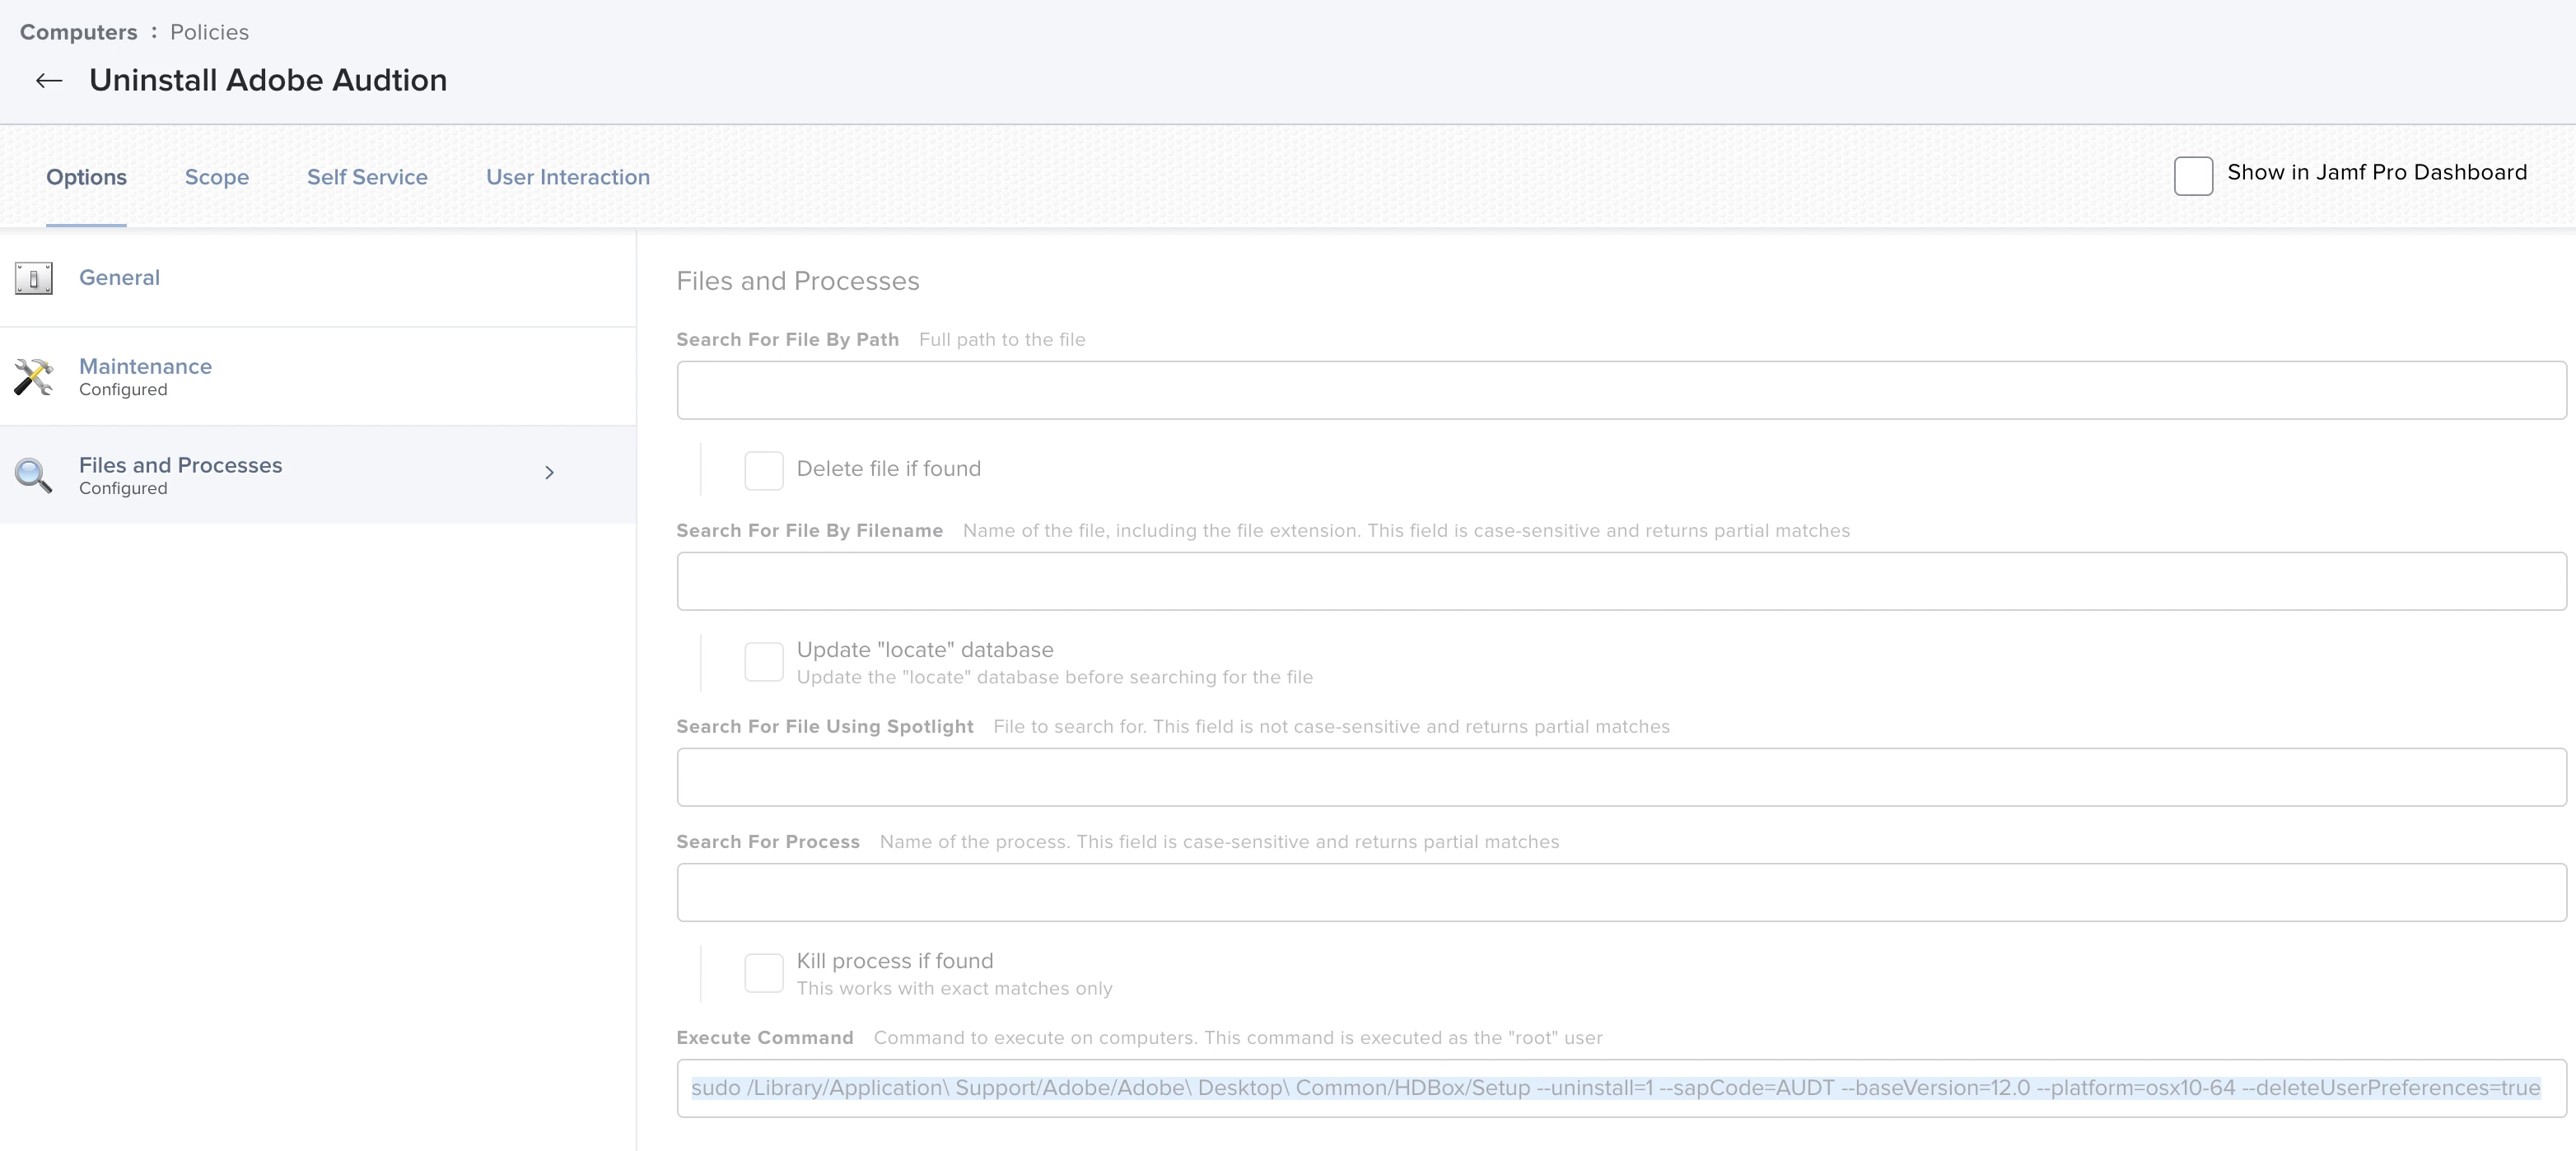Click the Maintenance tools icon

point(34,377)
